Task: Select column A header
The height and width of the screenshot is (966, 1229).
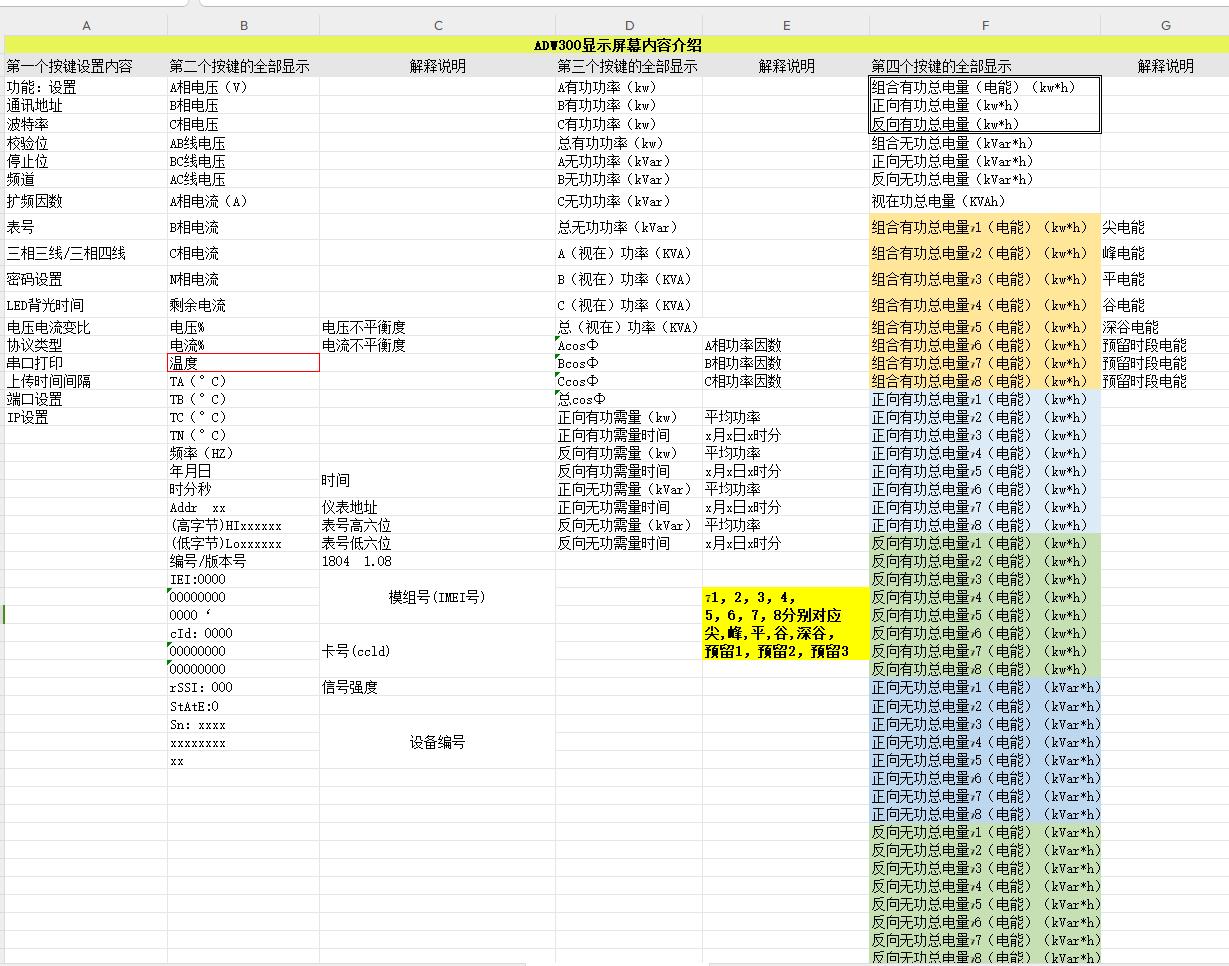Action: 86,25
